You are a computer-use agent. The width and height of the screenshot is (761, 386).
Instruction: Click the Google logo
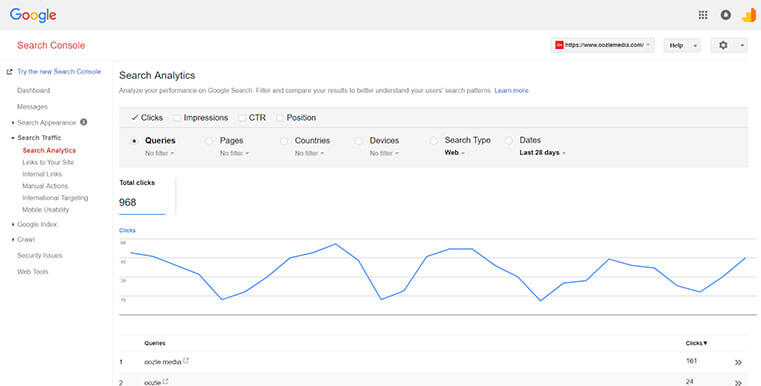(x=33, y=15)
